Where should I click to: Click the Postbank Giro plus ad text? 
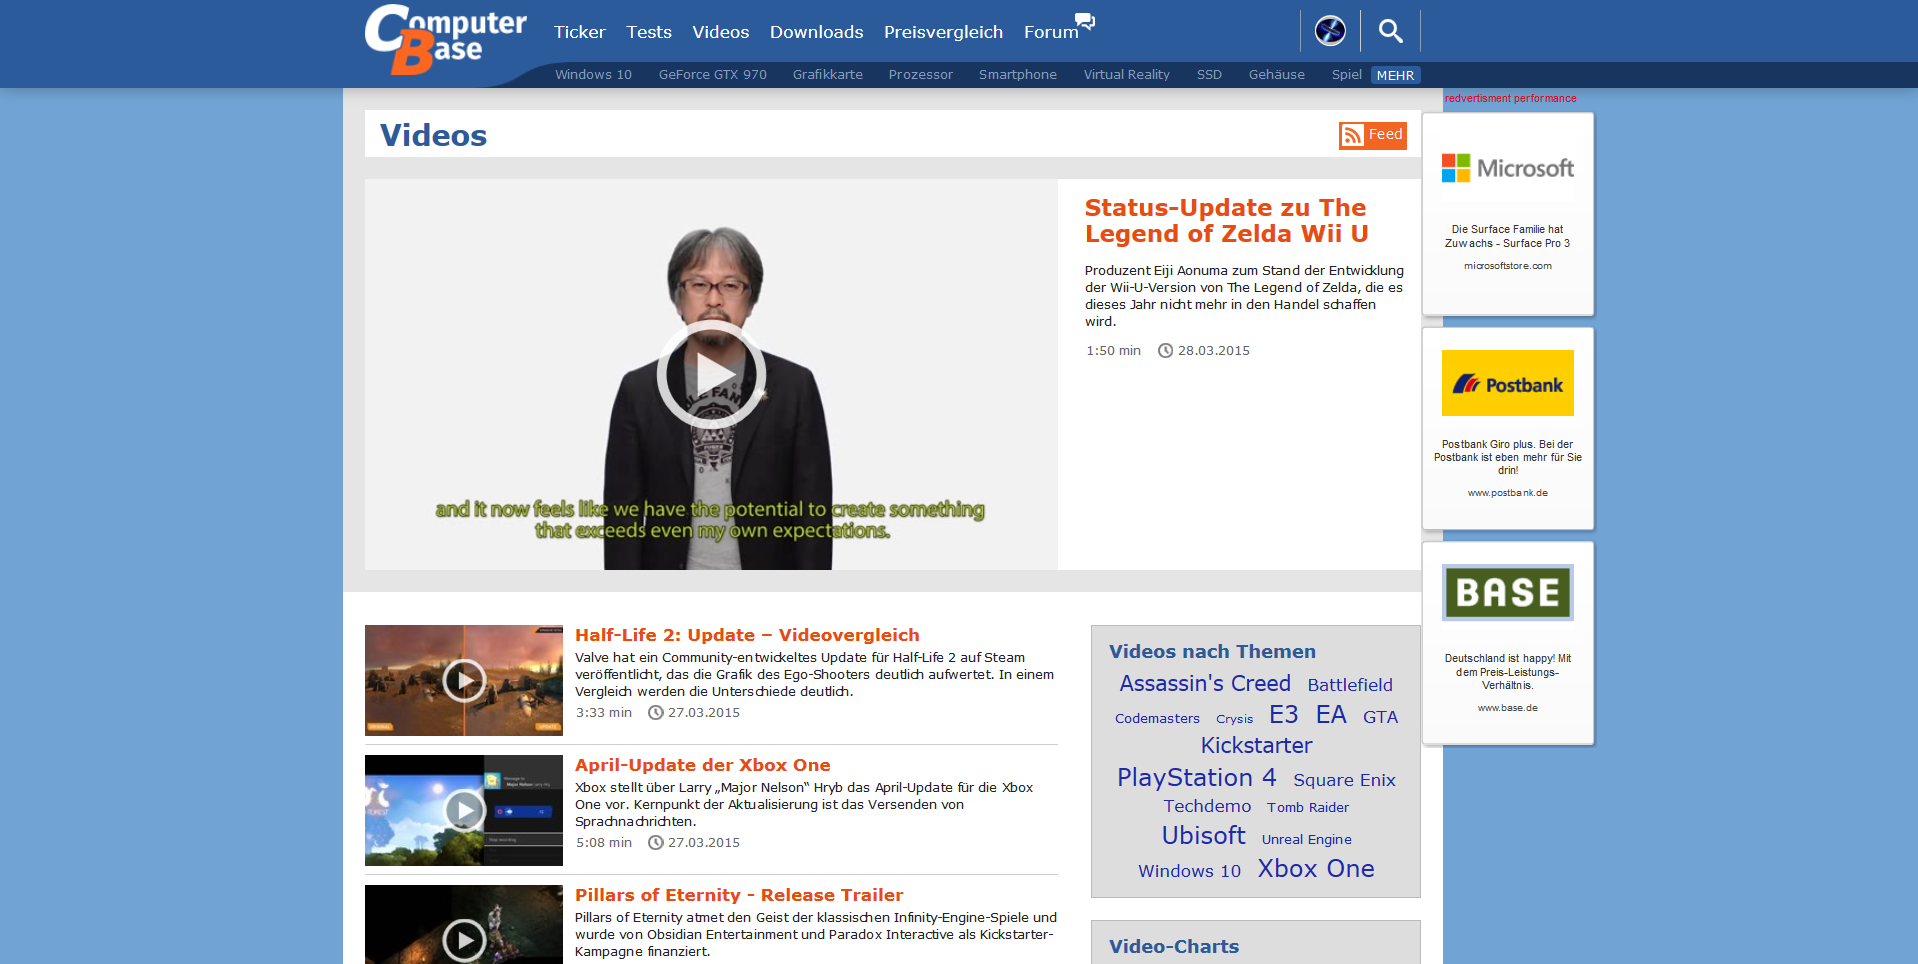[1508, 457]
